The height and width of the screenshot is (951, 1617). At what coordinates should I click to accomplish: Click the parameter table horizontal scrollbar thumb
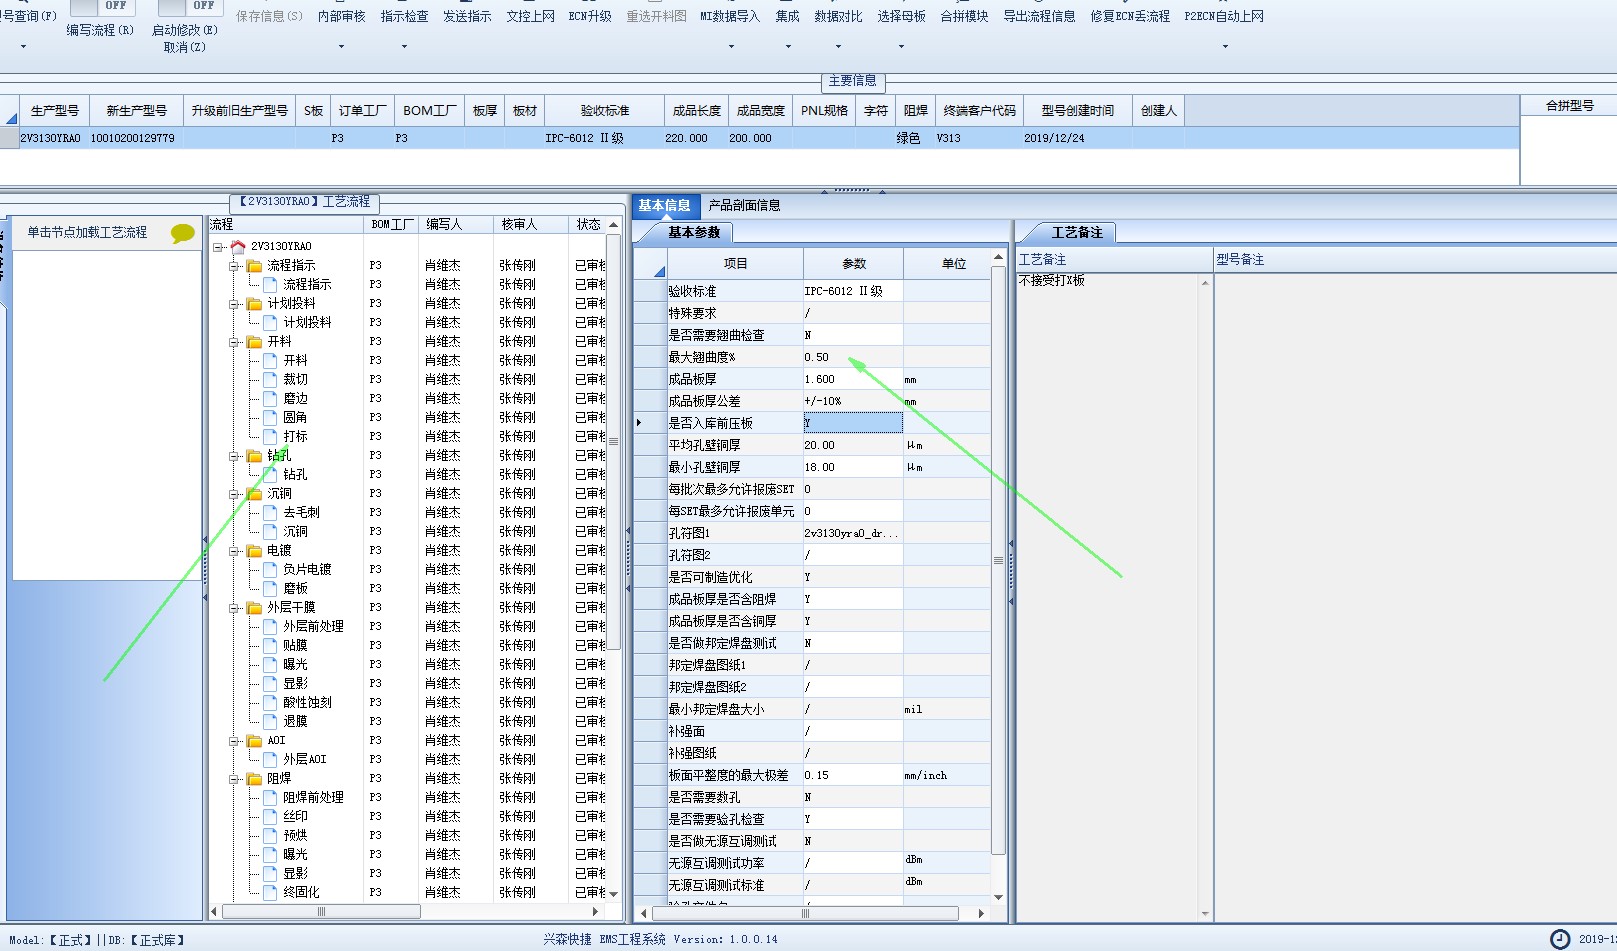(x=805, y=913)
